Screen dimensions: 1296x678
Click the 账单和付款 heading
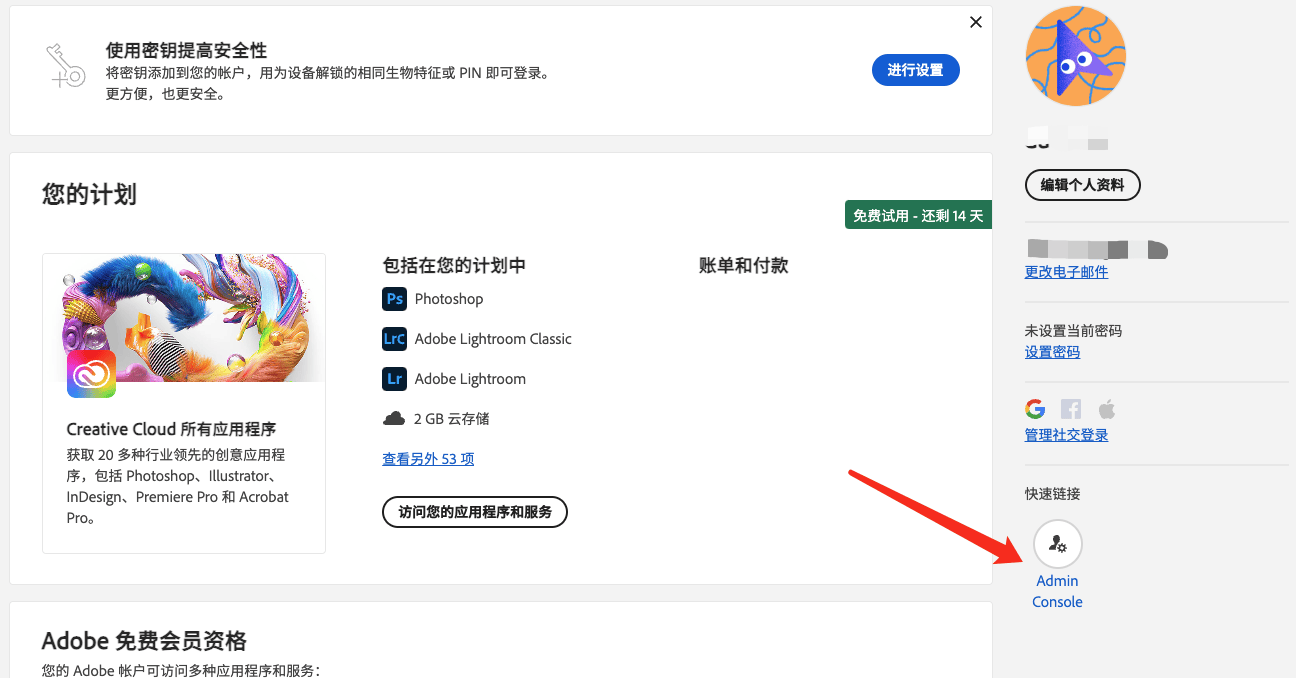click(744, 265)
